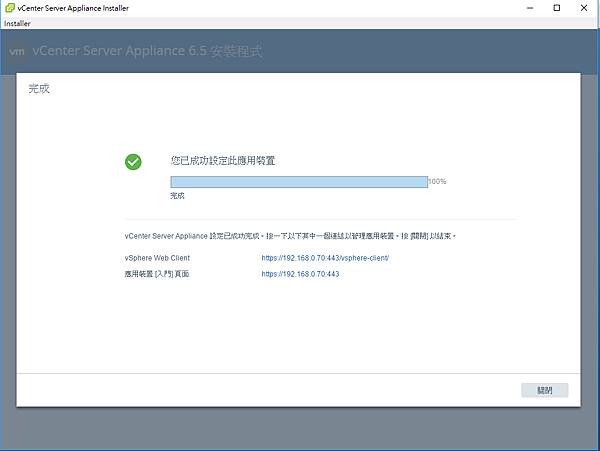Click the vCenter Server Appliance Installer title icon
This screenshot has height=451, width=600.
pos(10,8)
